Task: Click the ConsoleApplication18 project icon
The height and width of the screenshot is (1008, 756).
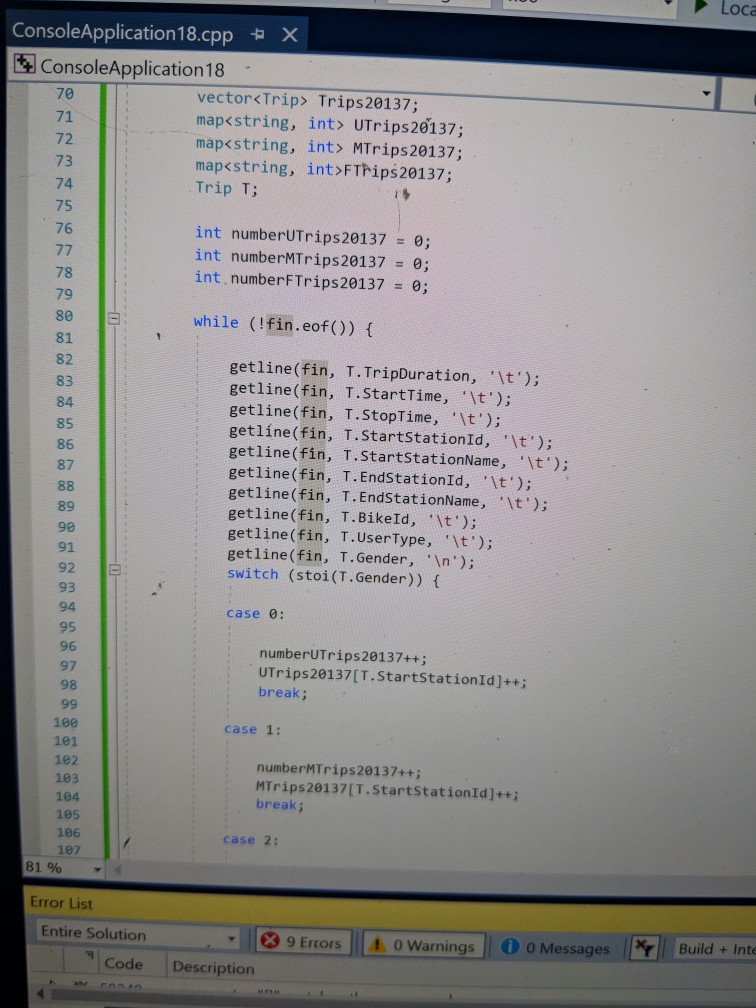Action: click(24, 64)
